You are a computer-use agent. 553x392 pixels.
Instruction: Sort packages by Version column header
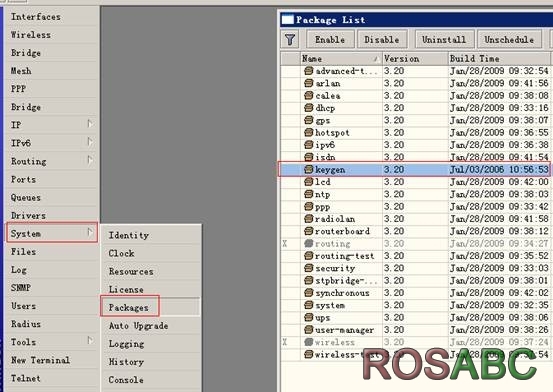point(415,59)
